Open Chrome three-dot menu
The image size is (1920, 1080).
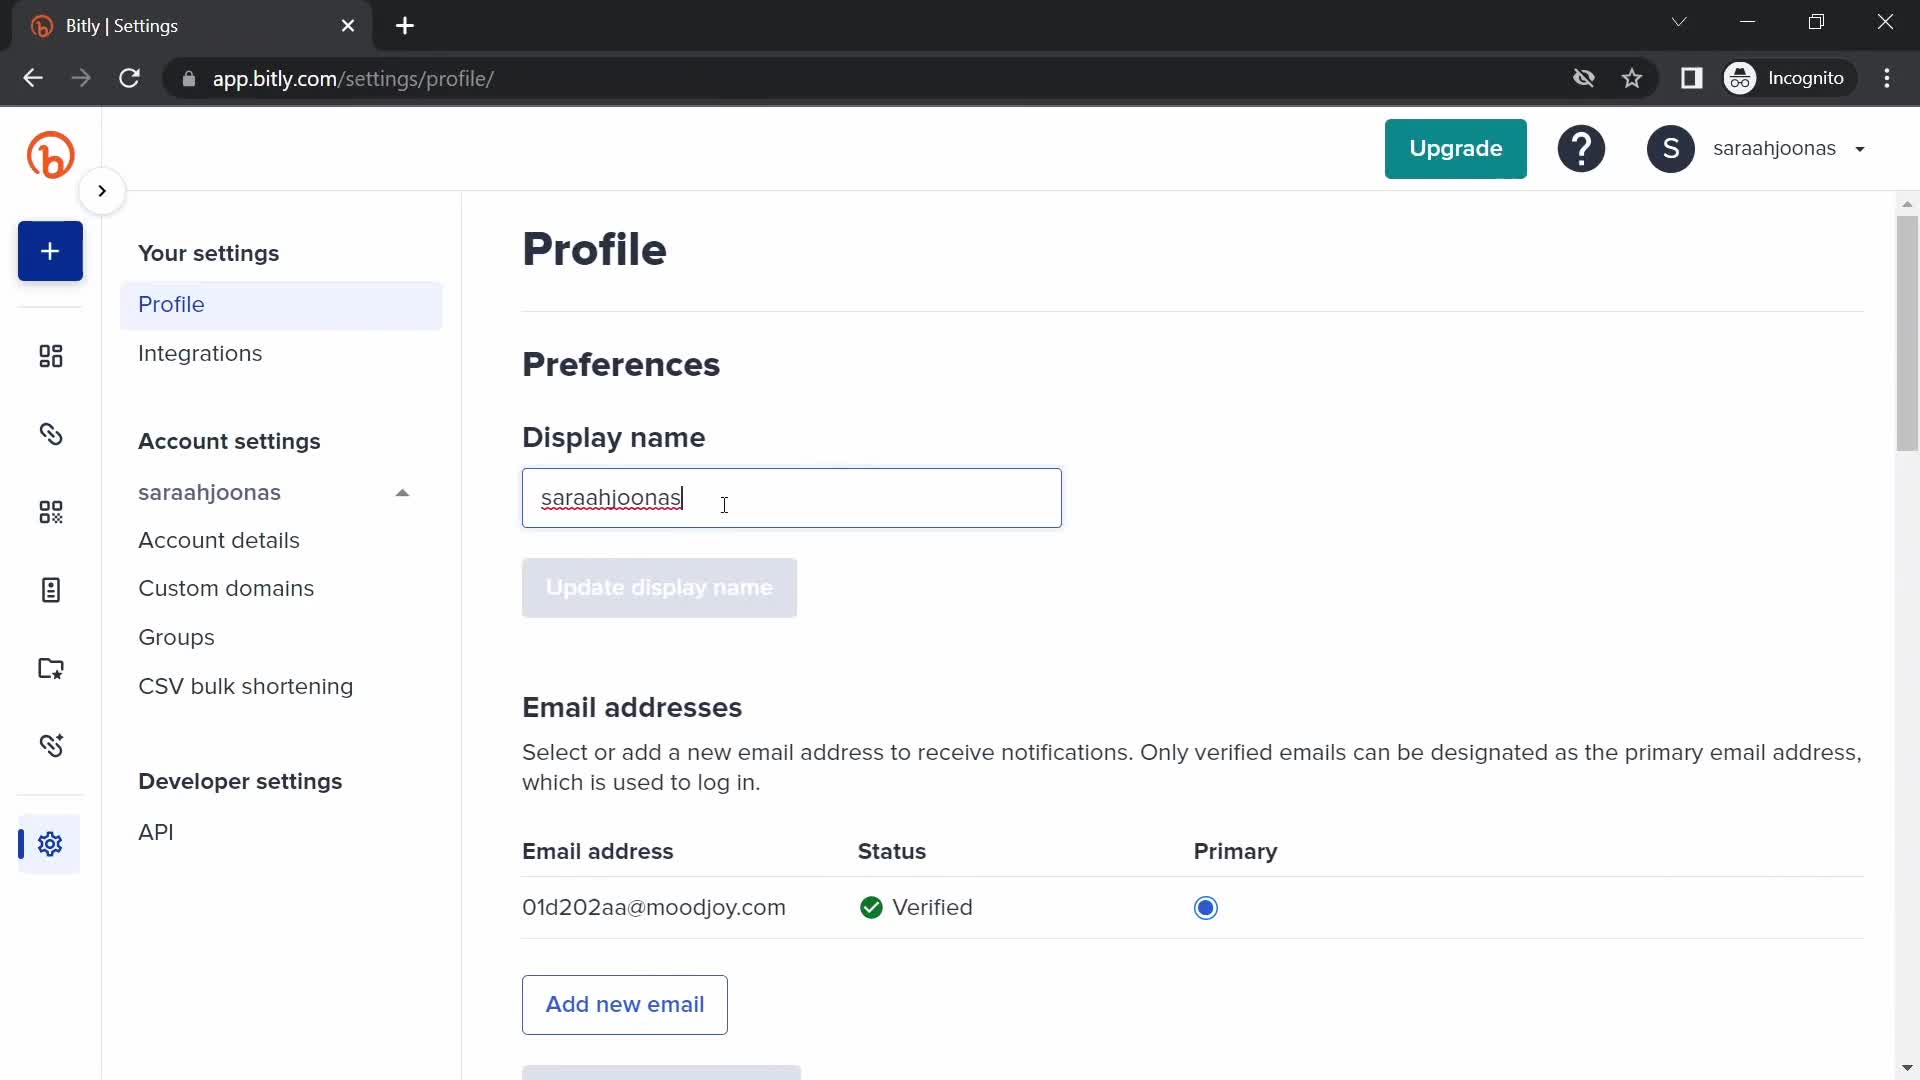pyautogui.click(x=1887, y=78)
